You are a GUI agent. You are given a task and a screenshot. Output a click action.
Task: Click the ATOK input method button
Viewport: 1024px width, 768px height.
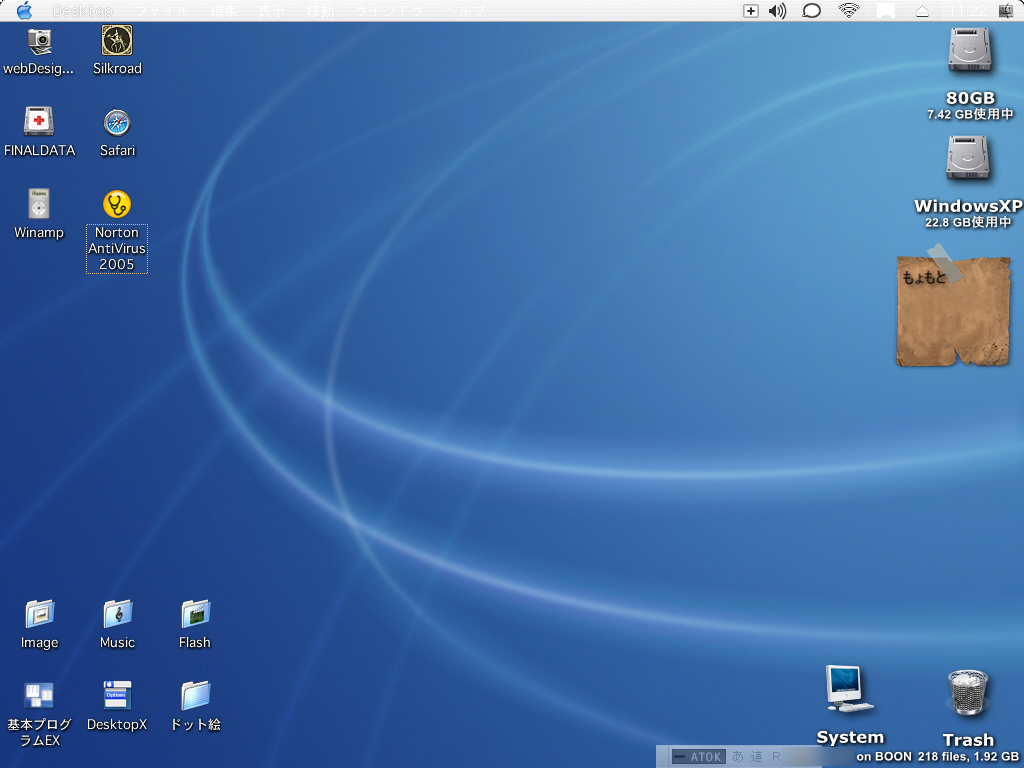click(x=699, y=756)
